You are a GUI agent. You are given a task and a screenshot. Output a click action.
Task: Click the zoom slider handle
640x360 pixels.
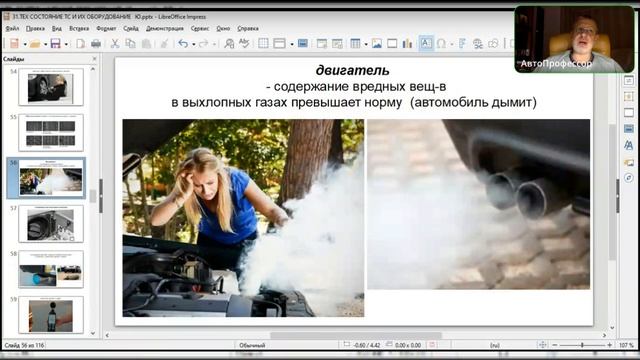click(x=582, y=345)
